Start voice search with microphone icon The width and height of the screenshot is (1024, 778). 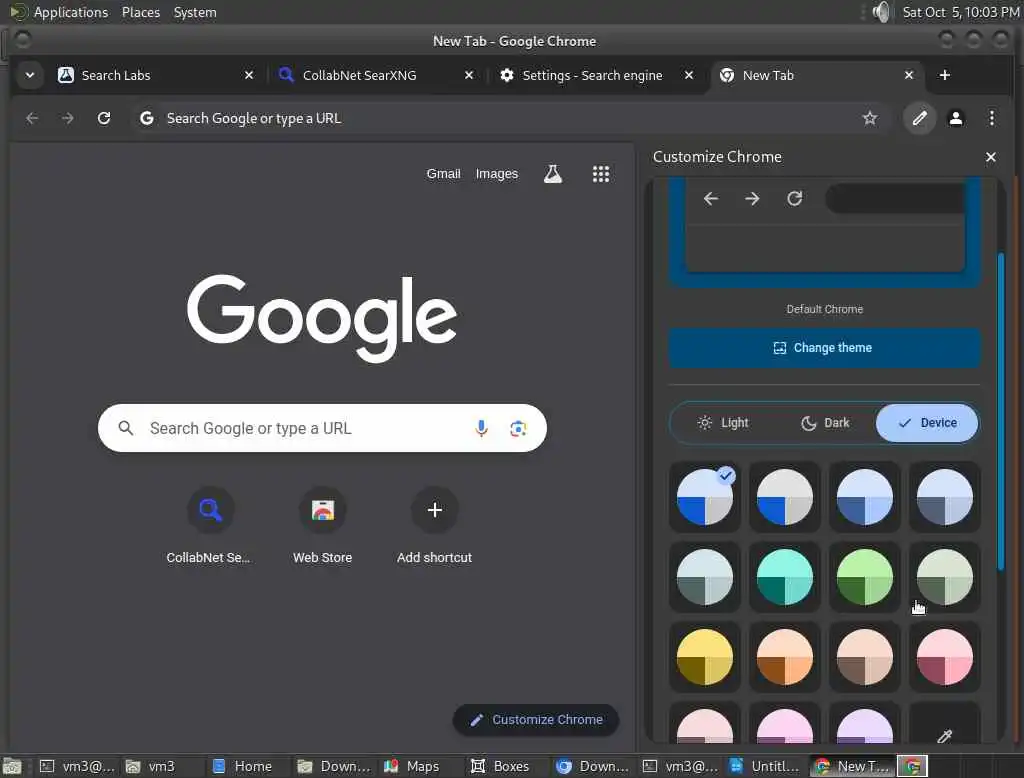(481, 428)
